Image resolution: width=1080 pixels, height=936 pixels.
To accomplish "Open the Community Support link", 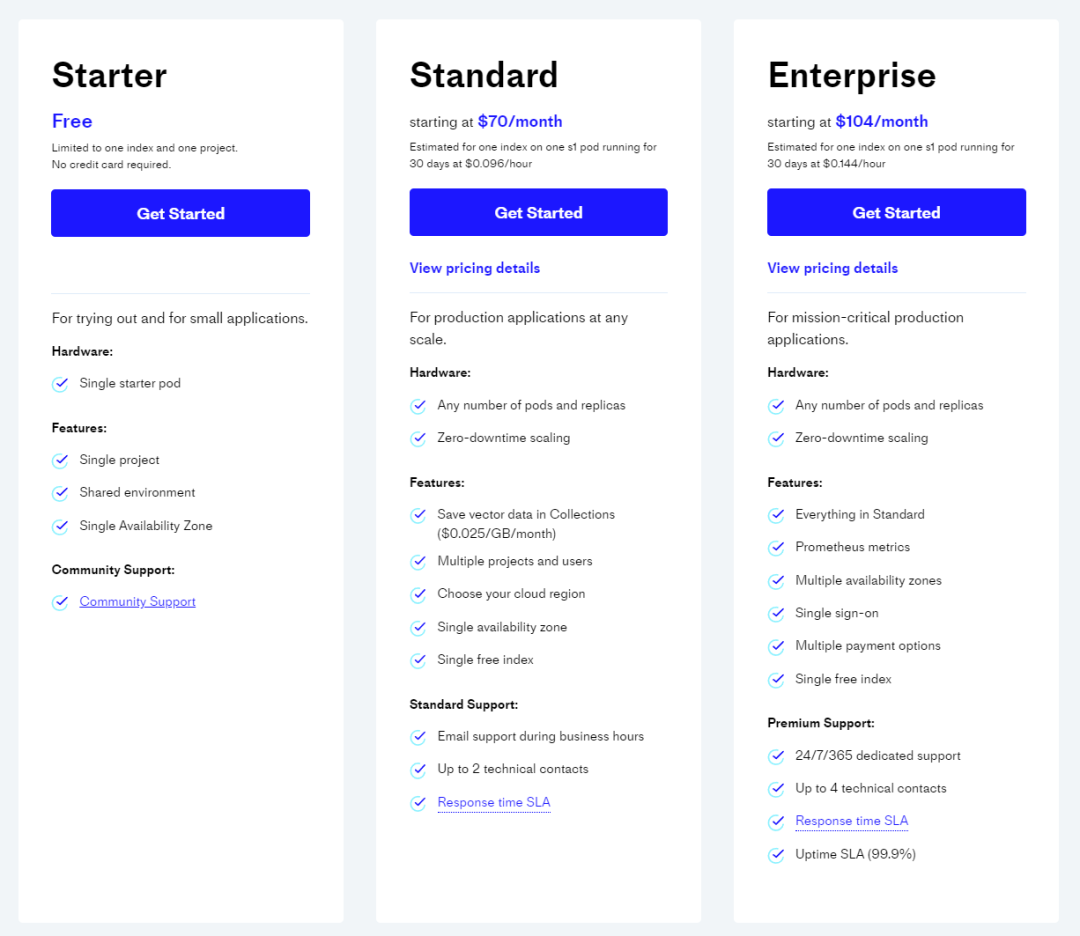I will 137,601.
